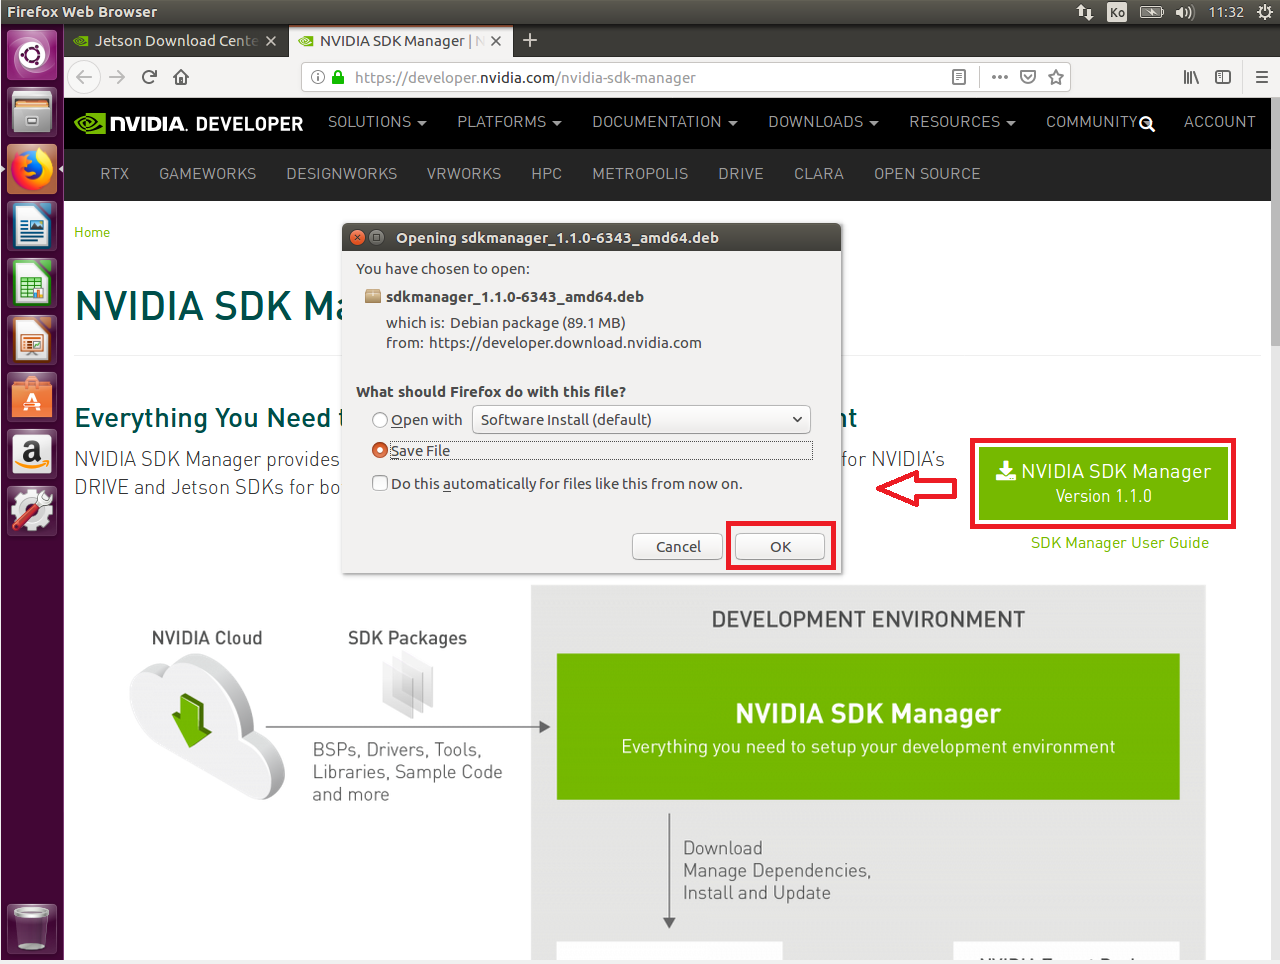Open OPEN SOURCE nav item
Viewport: 1280px width, 964px height.
click(927, 174)
